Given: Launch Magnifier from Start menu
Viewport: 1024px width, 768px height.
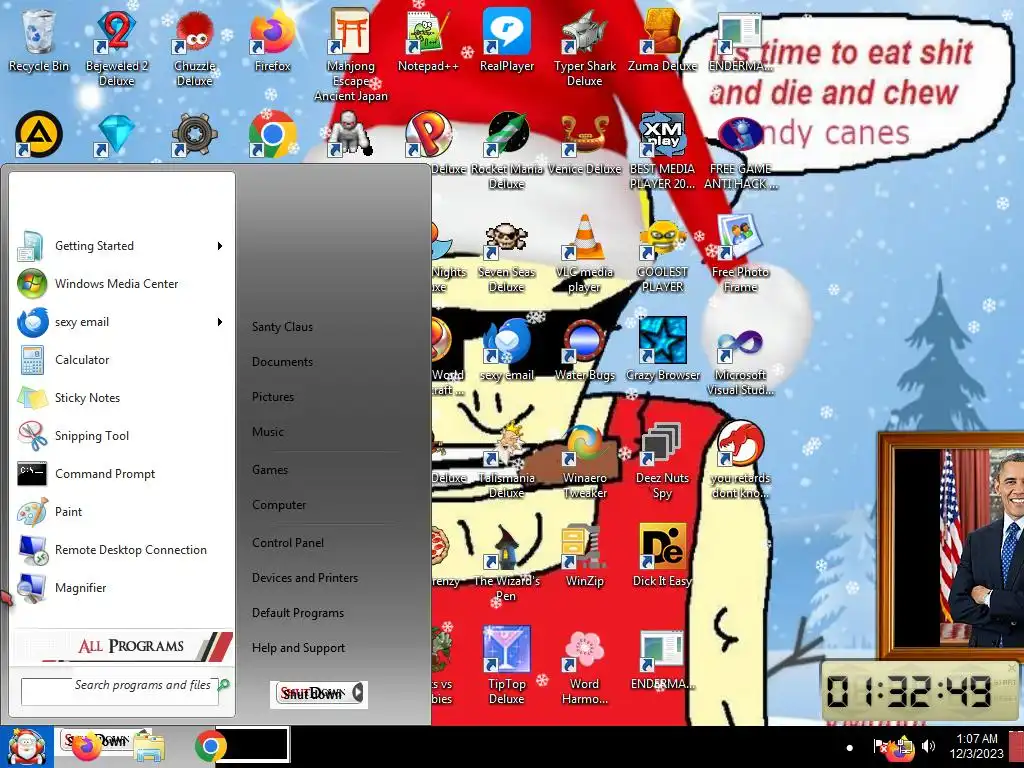Looking at the screenshot, I should tap(122, 588).
